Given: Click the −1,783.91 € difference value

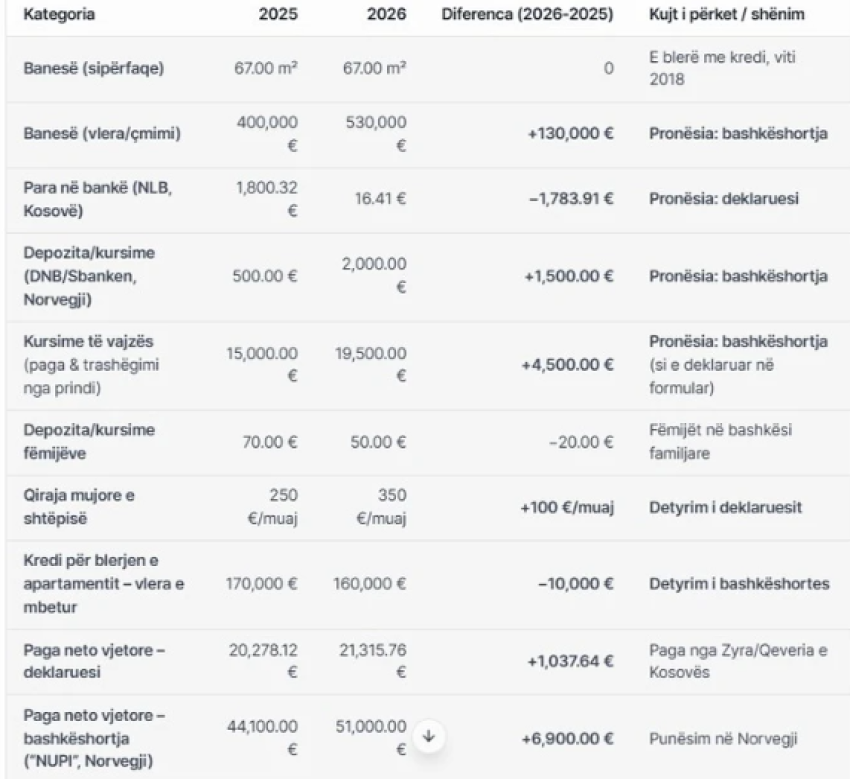Looking at the screenshot, I should [571, 198].
